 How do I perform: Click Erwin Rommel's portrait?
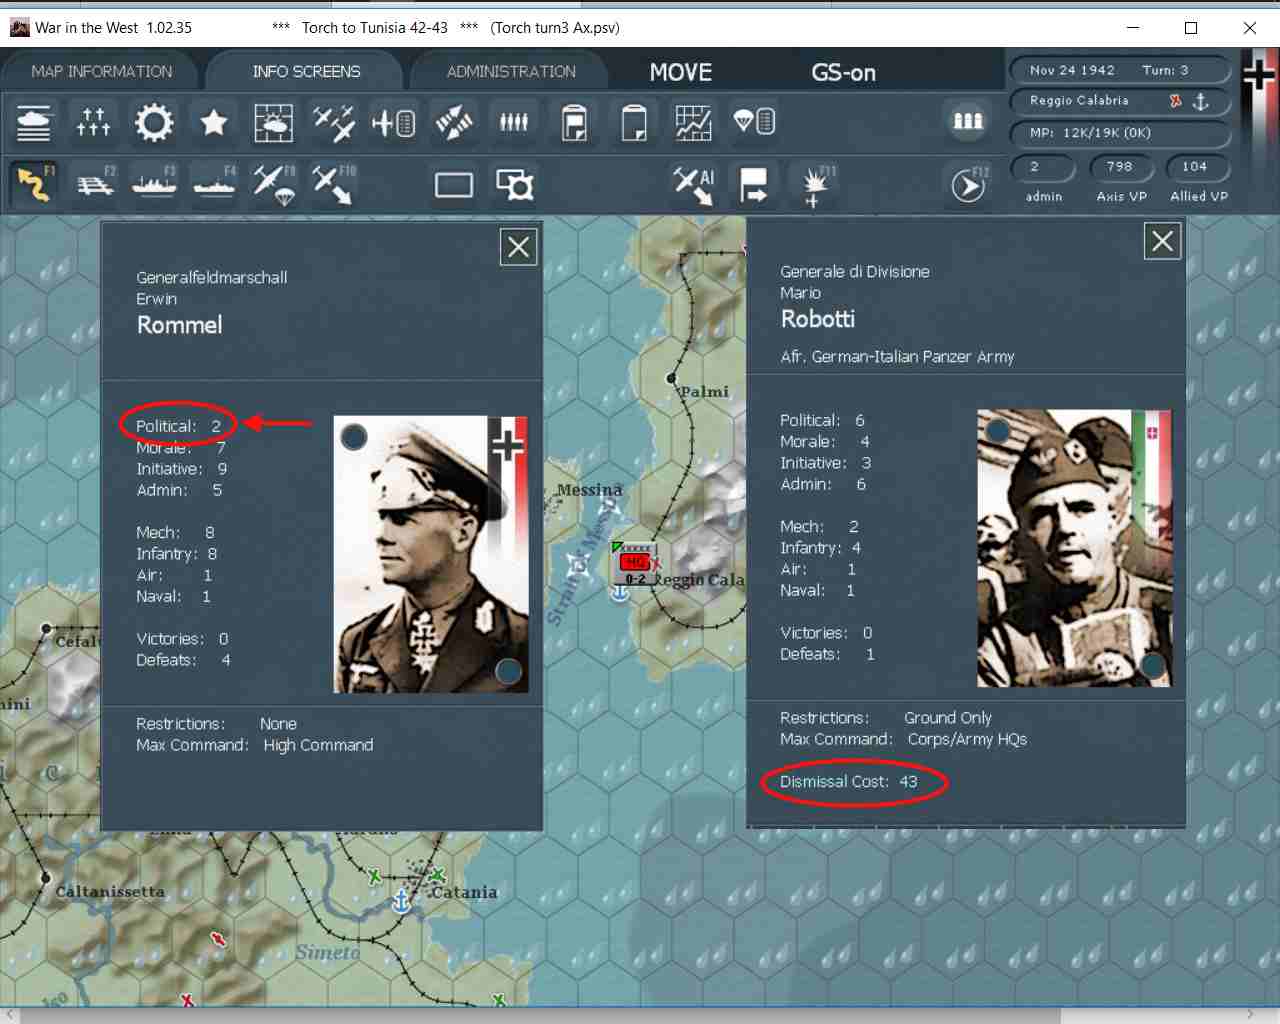pos(431,554)
